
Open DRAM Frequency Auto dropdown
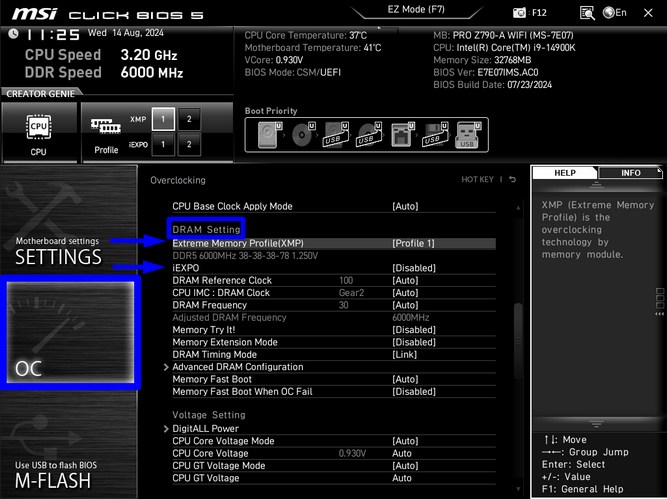click(405, 305)
